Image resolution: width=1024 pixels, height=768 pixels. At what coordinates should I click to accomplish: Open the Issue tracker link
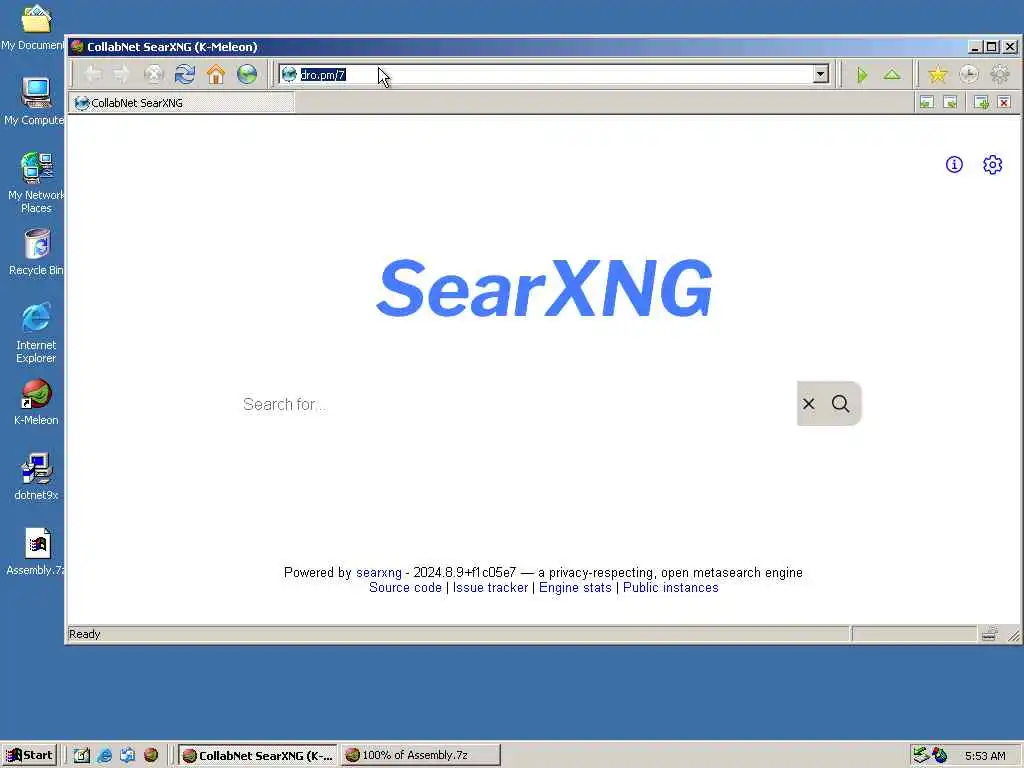point(490,588)
